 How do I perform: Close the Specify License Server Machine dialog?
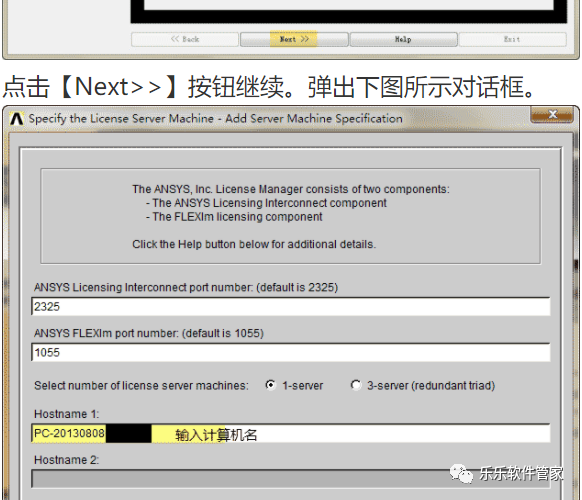(553, 114)
